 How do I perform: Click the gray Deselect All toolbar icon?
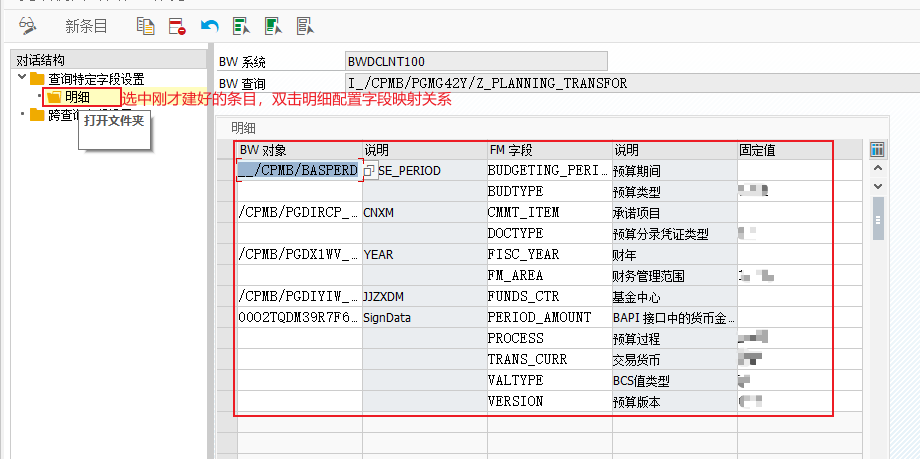[305, 26]
